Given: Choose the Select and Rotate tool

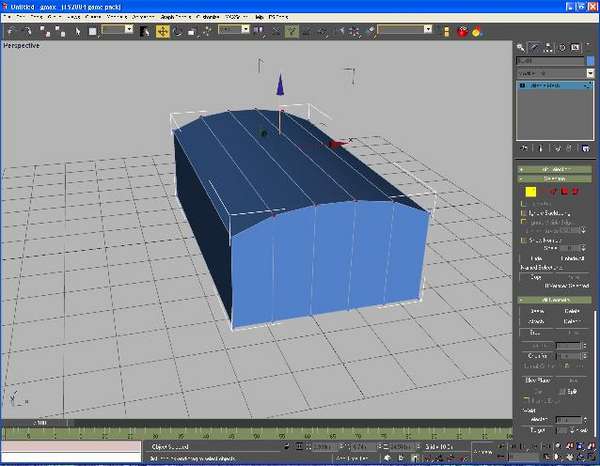Looking at the screenshot, I should coord(176,31).
